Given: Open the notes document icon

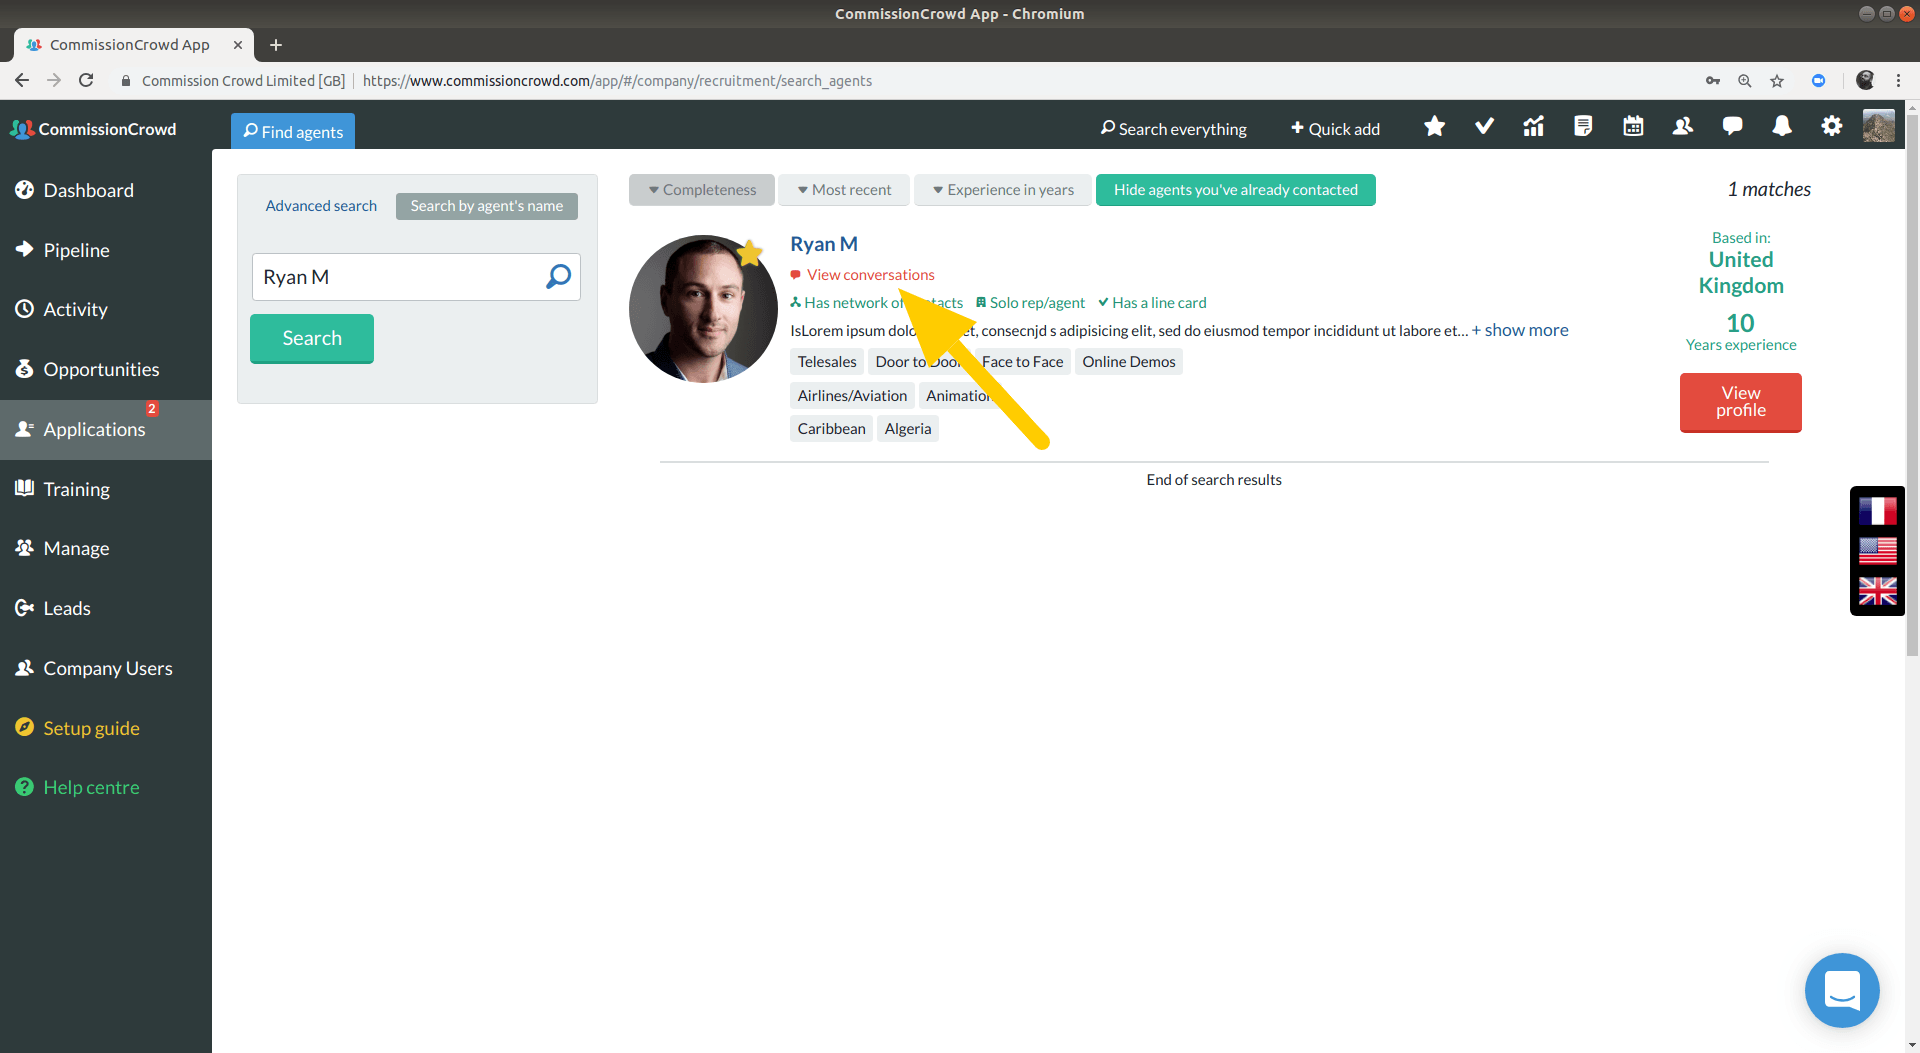Looking at the screenshot, I should tap(1583, 126).
